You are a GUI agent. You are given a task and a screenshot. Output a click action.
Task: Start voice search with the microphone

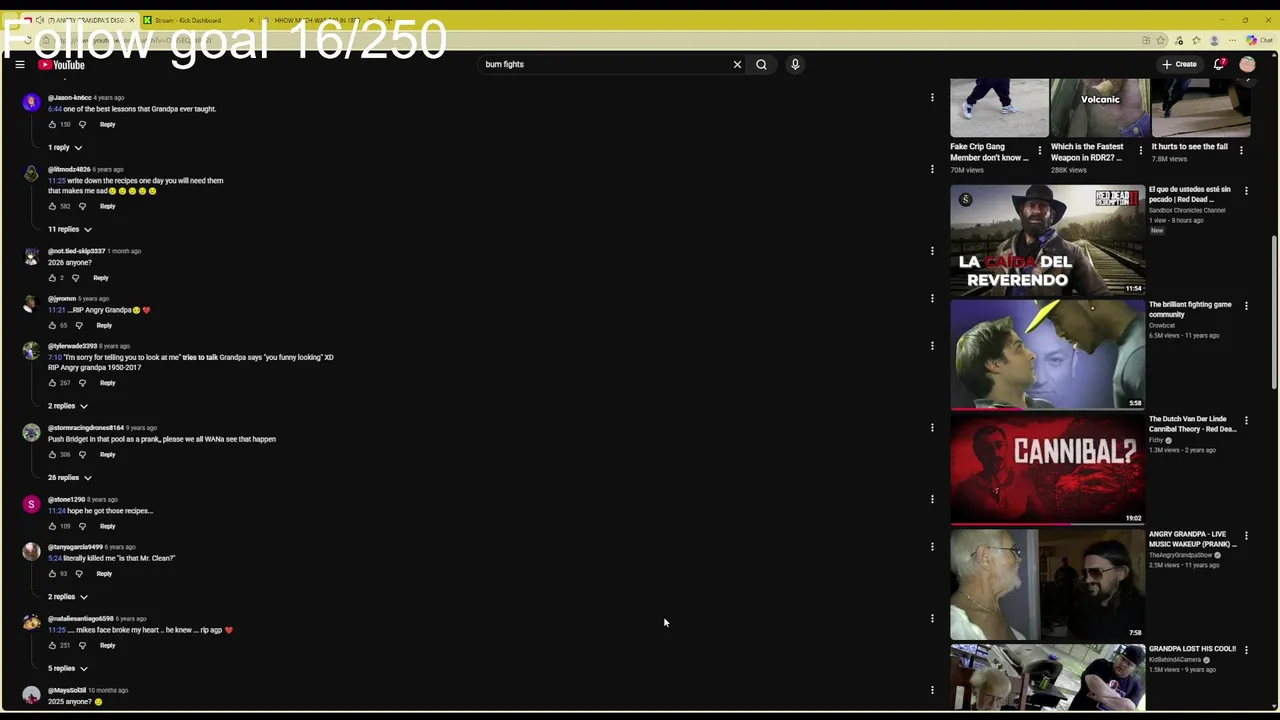click(x=795, y=64)
